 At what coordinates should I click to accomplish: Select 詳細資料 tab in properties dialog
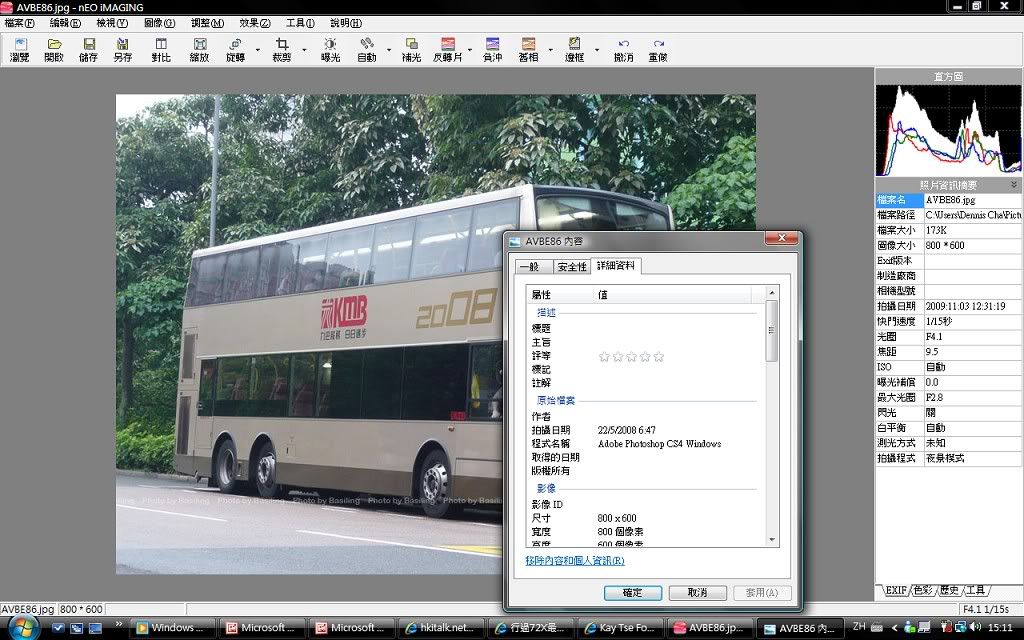(616, 266)
